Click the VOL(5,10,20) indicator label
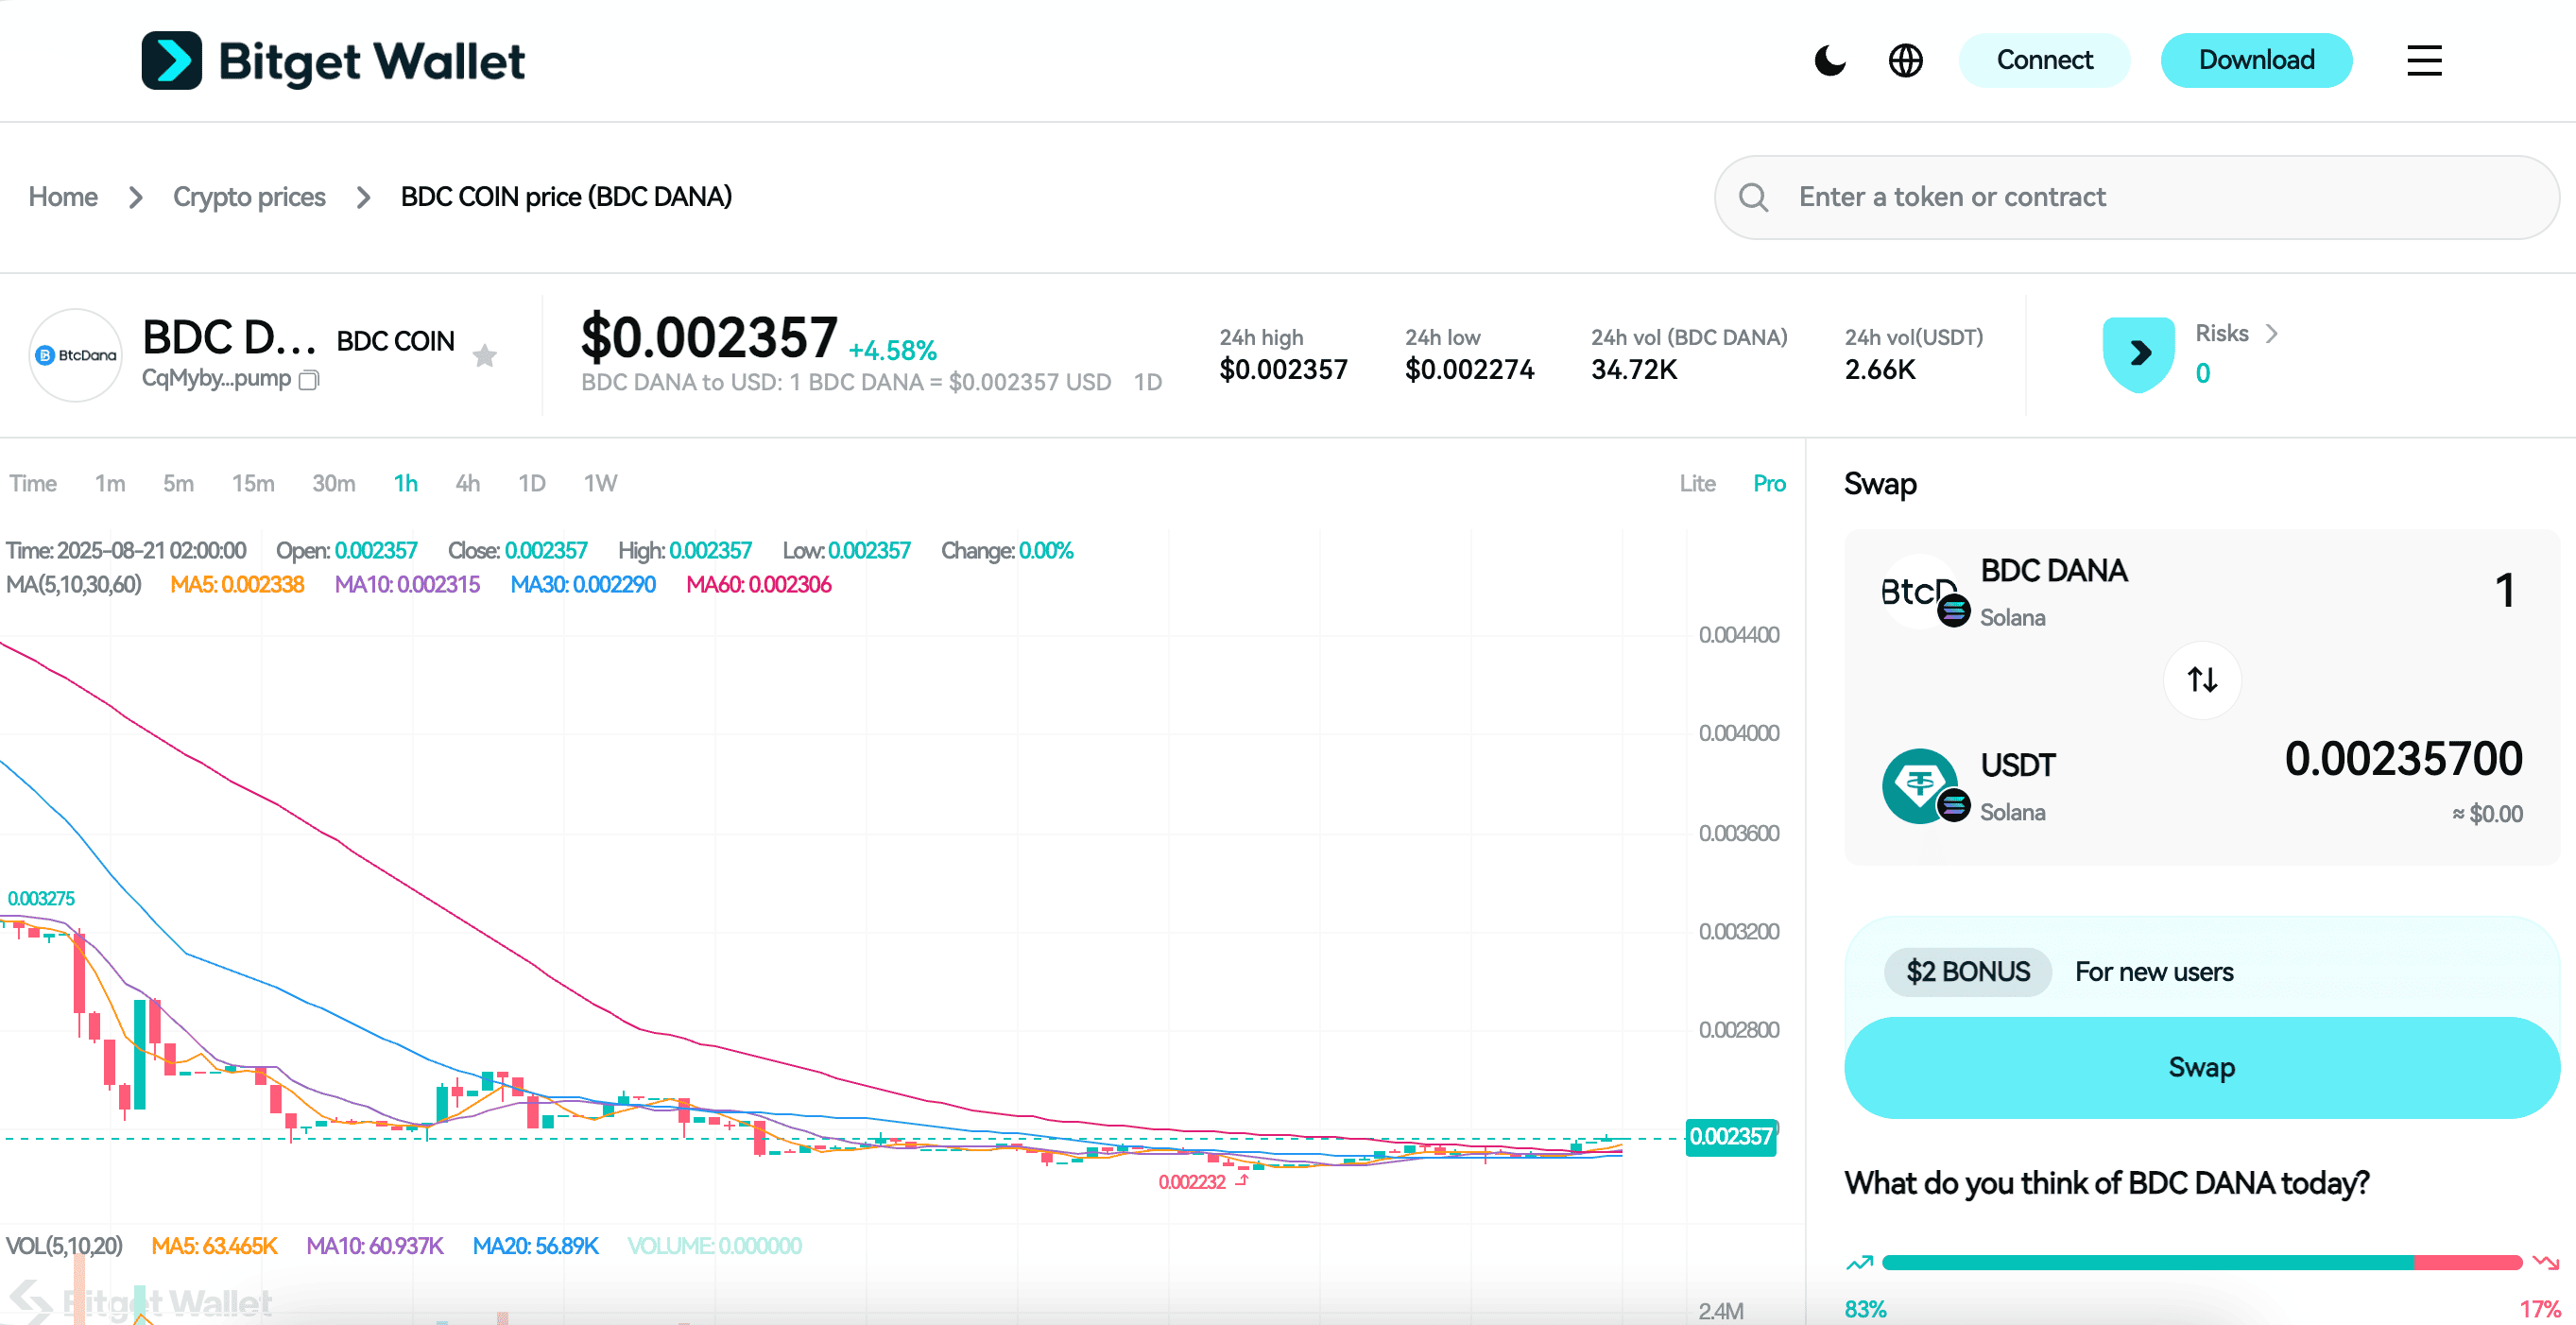The height and width of the screenshot is (1325, 2576). (x=64, y=1246)
